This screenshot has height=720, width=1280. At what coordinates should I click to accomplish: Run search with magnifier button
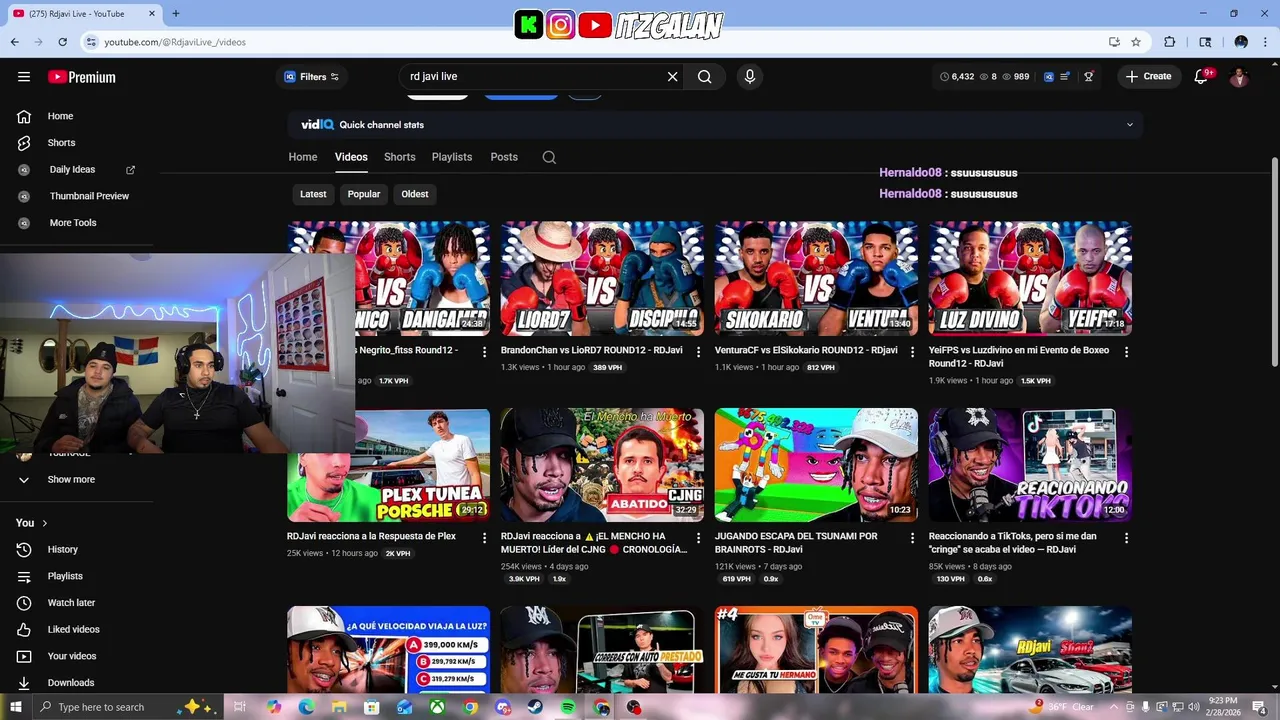705,77
